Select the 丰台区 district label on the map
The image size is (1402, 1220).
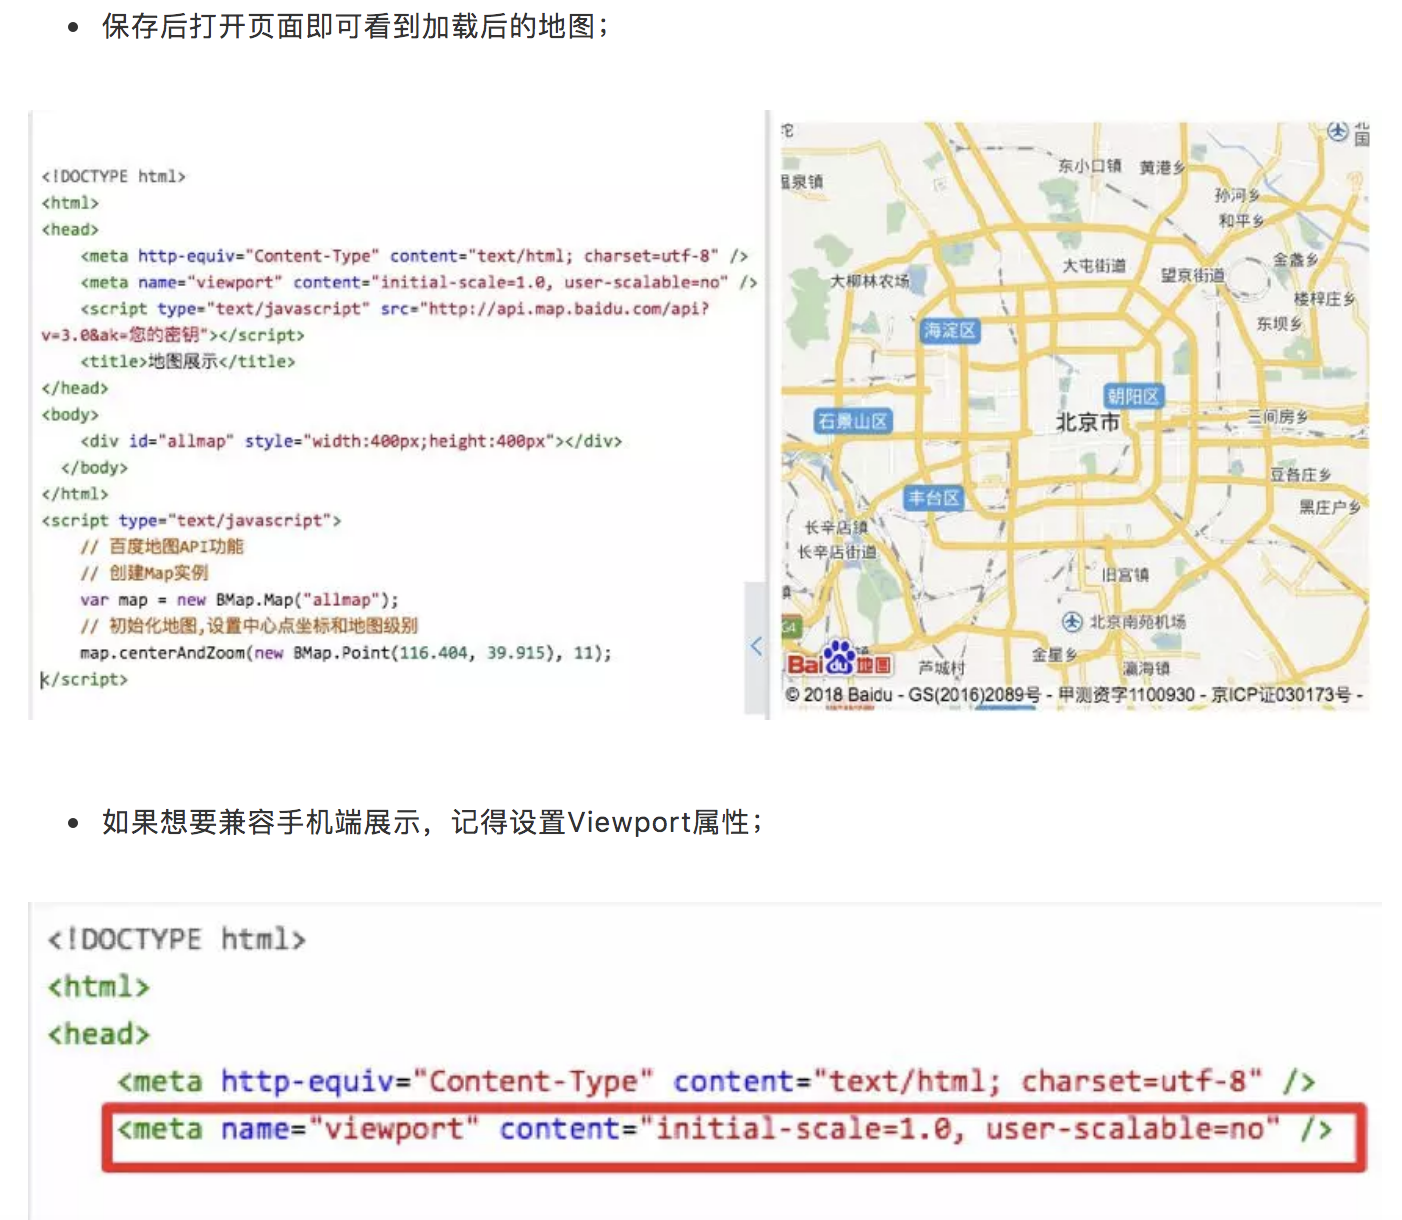click(934, 498)
